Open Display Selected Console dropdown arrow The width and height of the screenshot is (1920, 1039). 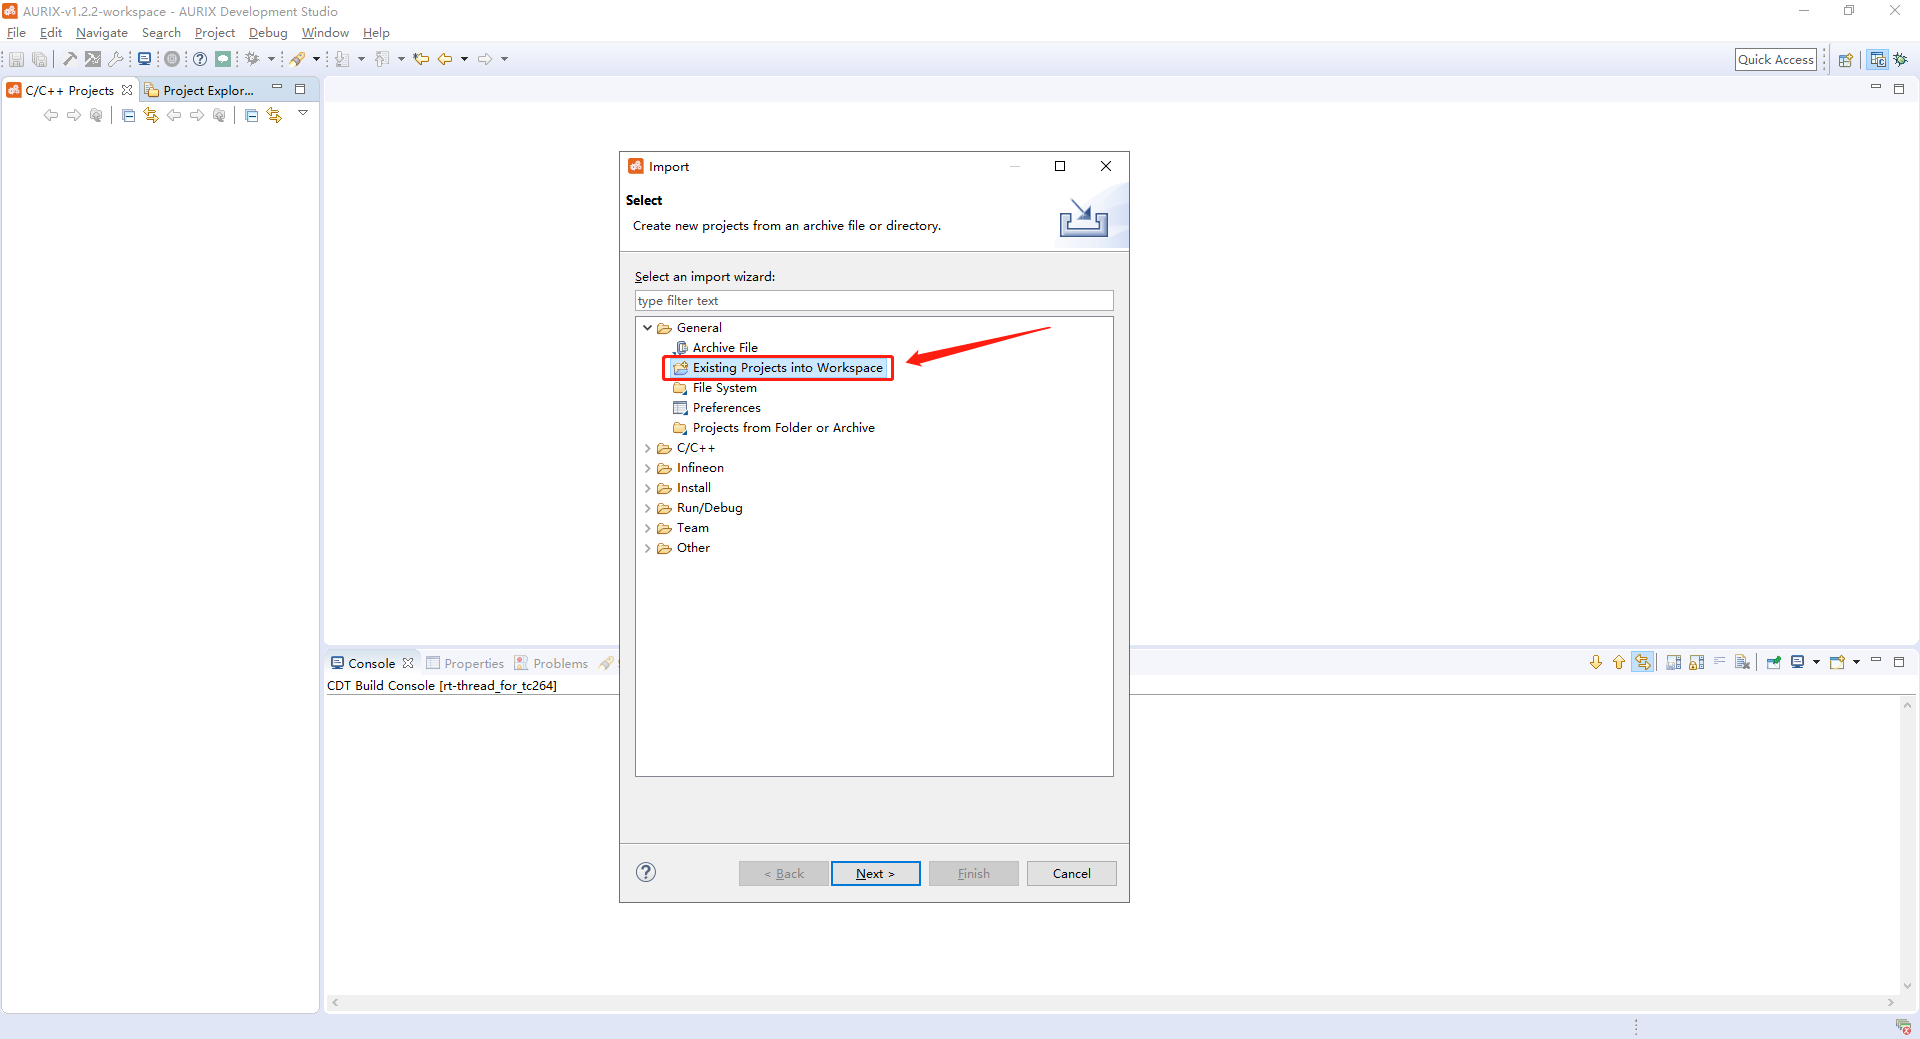pos(1816,662)
